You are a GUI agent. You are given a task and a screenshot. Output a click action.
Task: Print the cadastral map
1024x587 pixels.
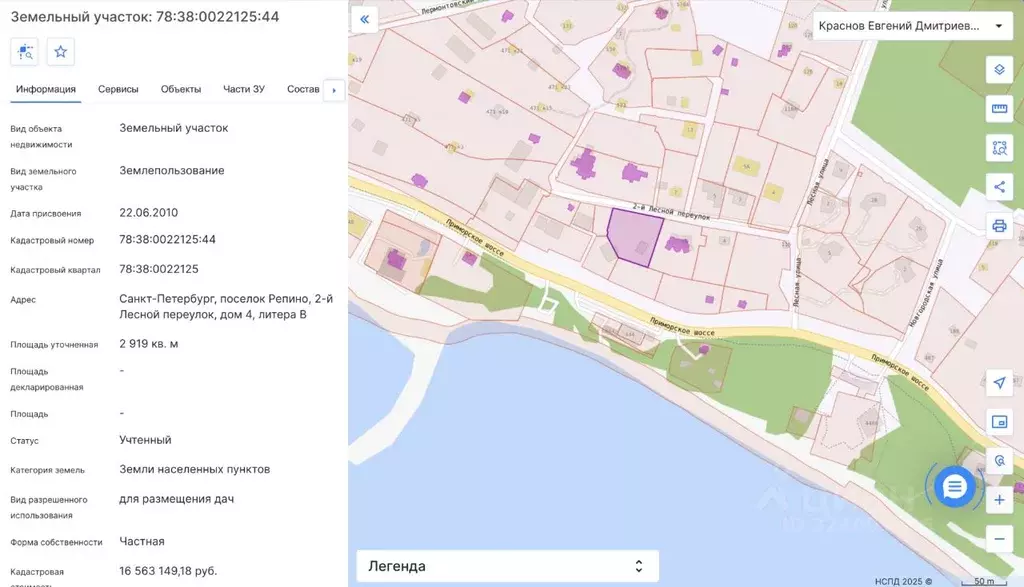click(999, 225)
